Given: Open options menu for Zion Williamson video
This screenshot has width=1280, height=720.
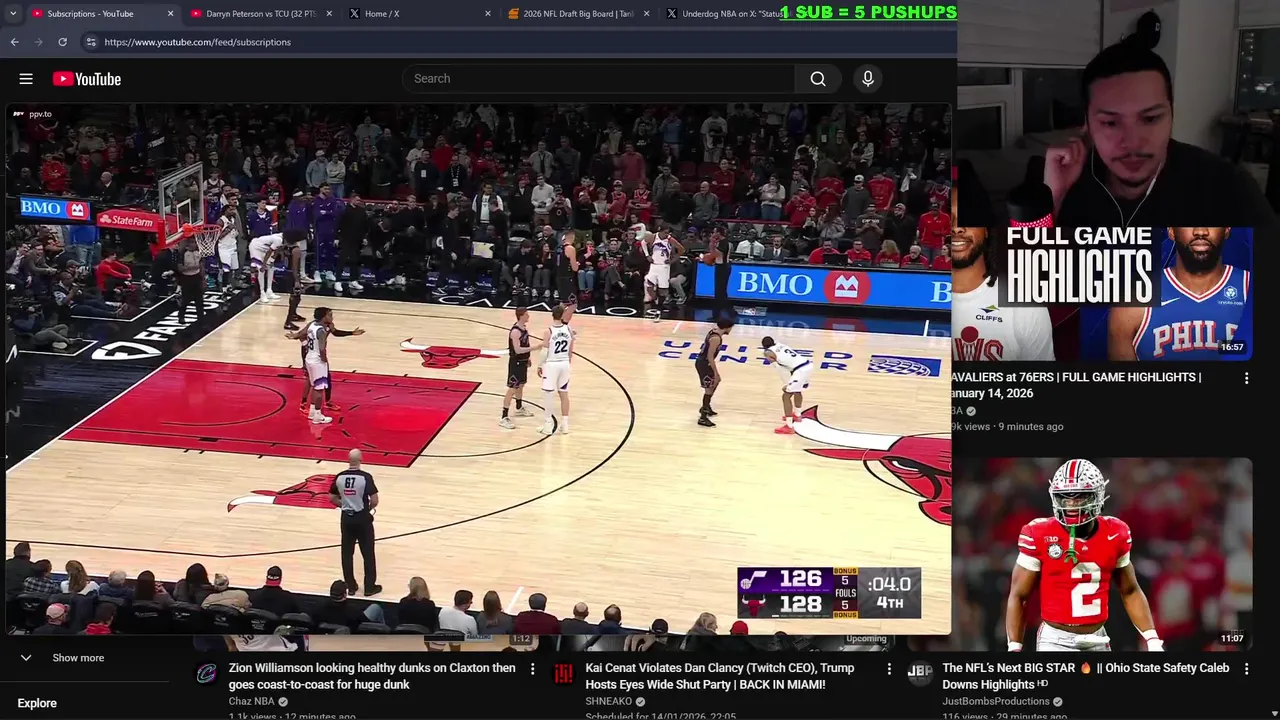Looking at the screenshot, I should (532, 668).
